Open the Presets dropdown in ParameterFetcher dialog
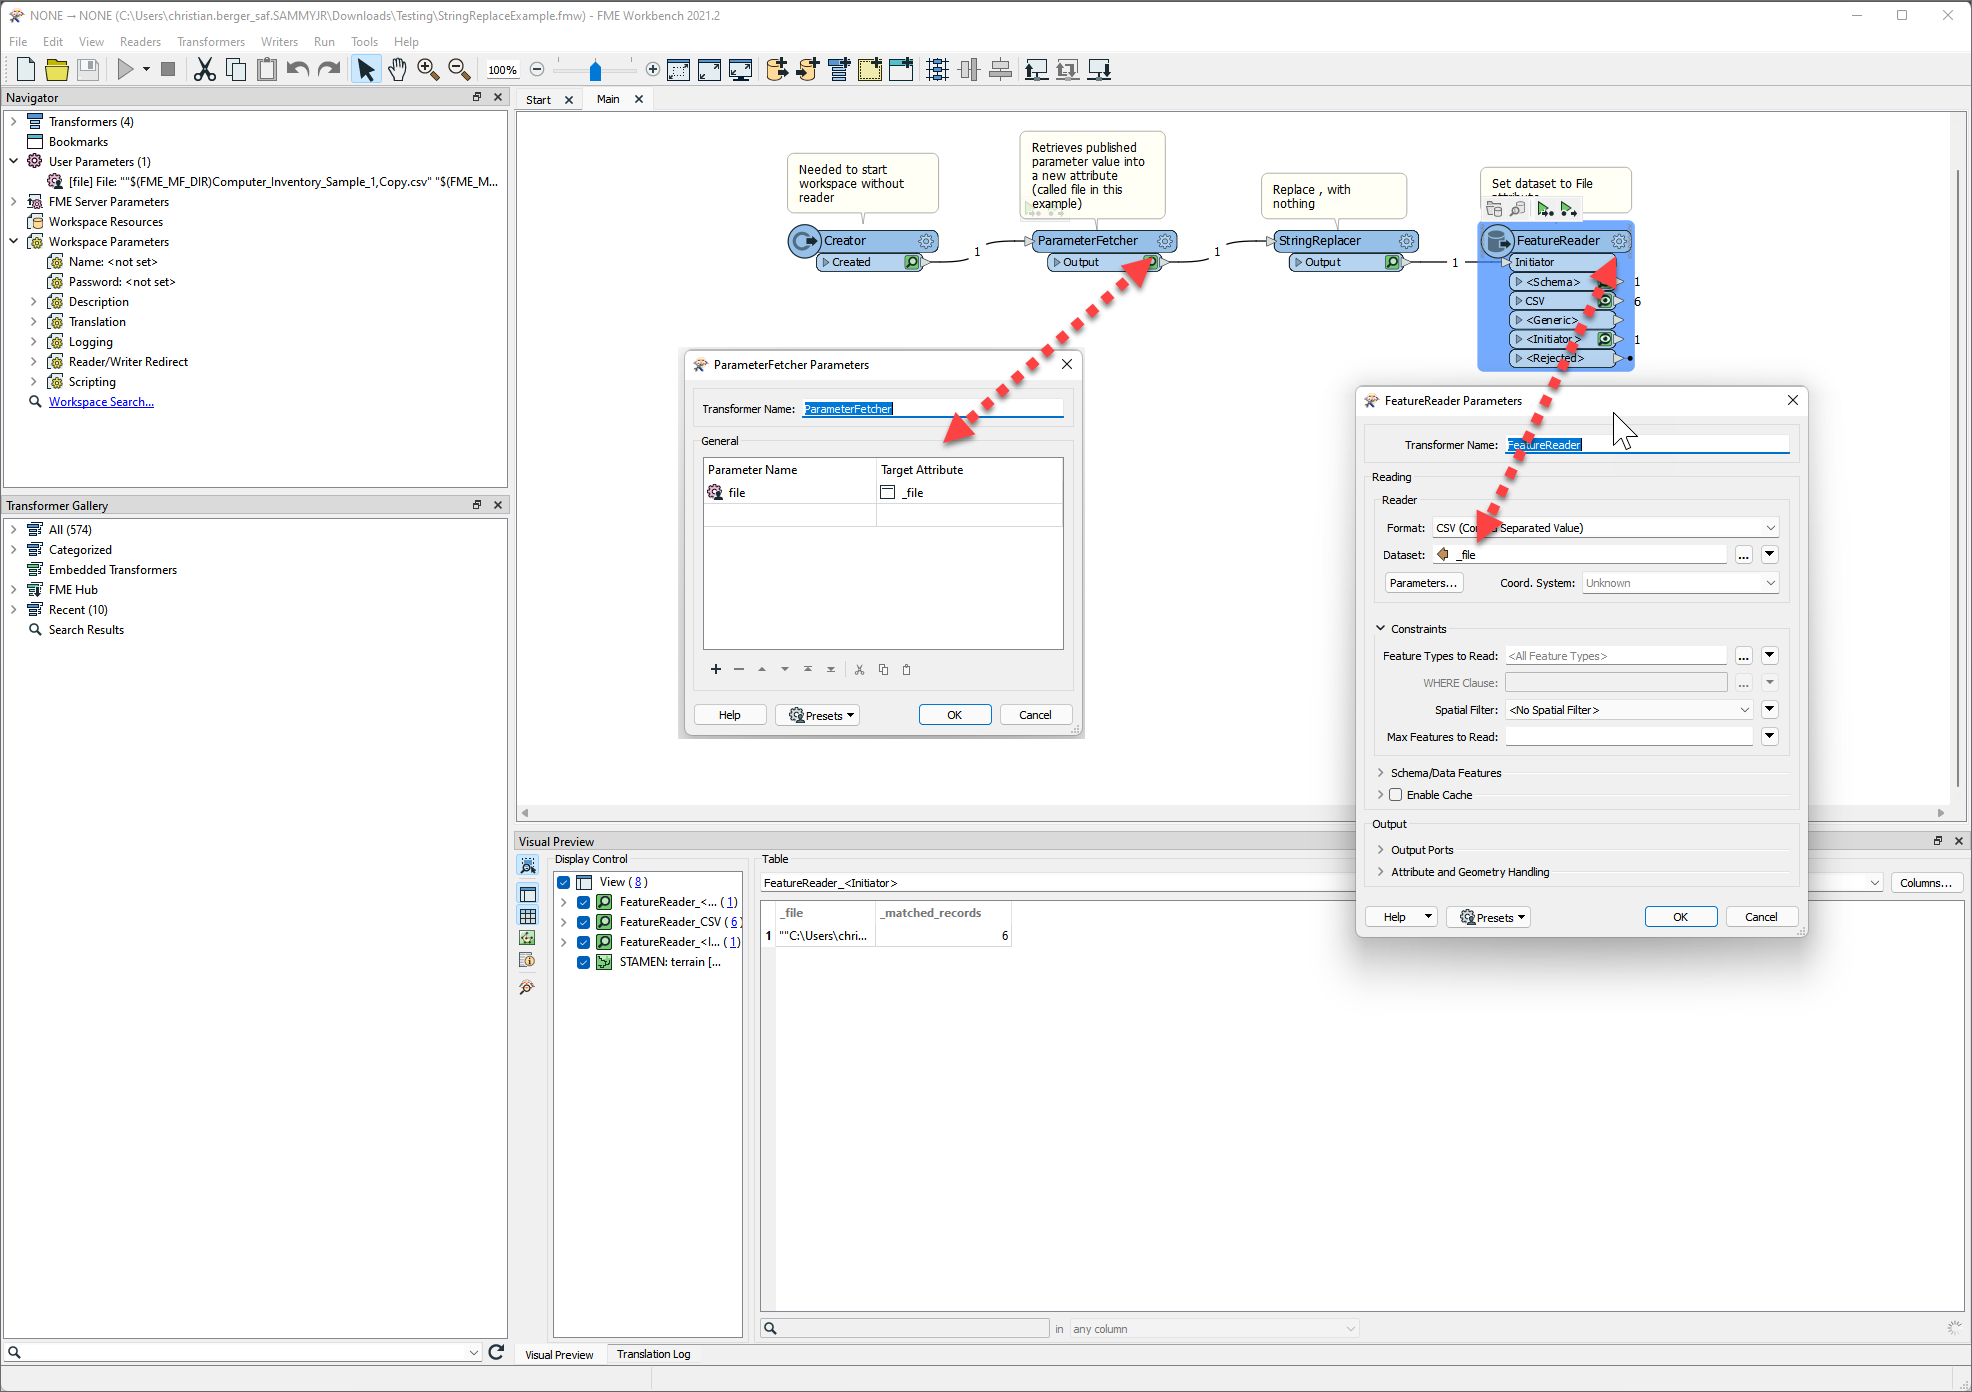 coord(818,715)
